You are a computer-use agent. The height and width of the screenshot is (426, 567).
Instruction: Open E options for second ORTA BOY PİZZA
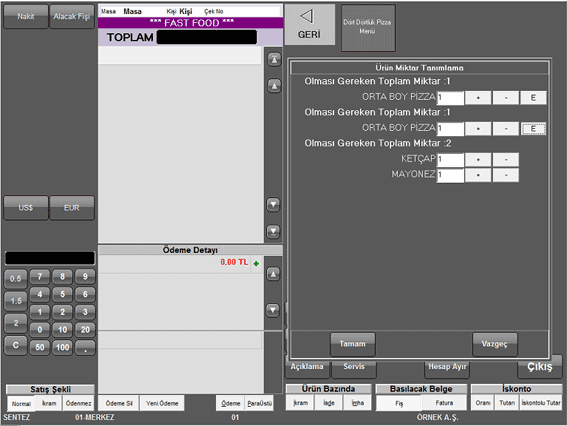533,128
